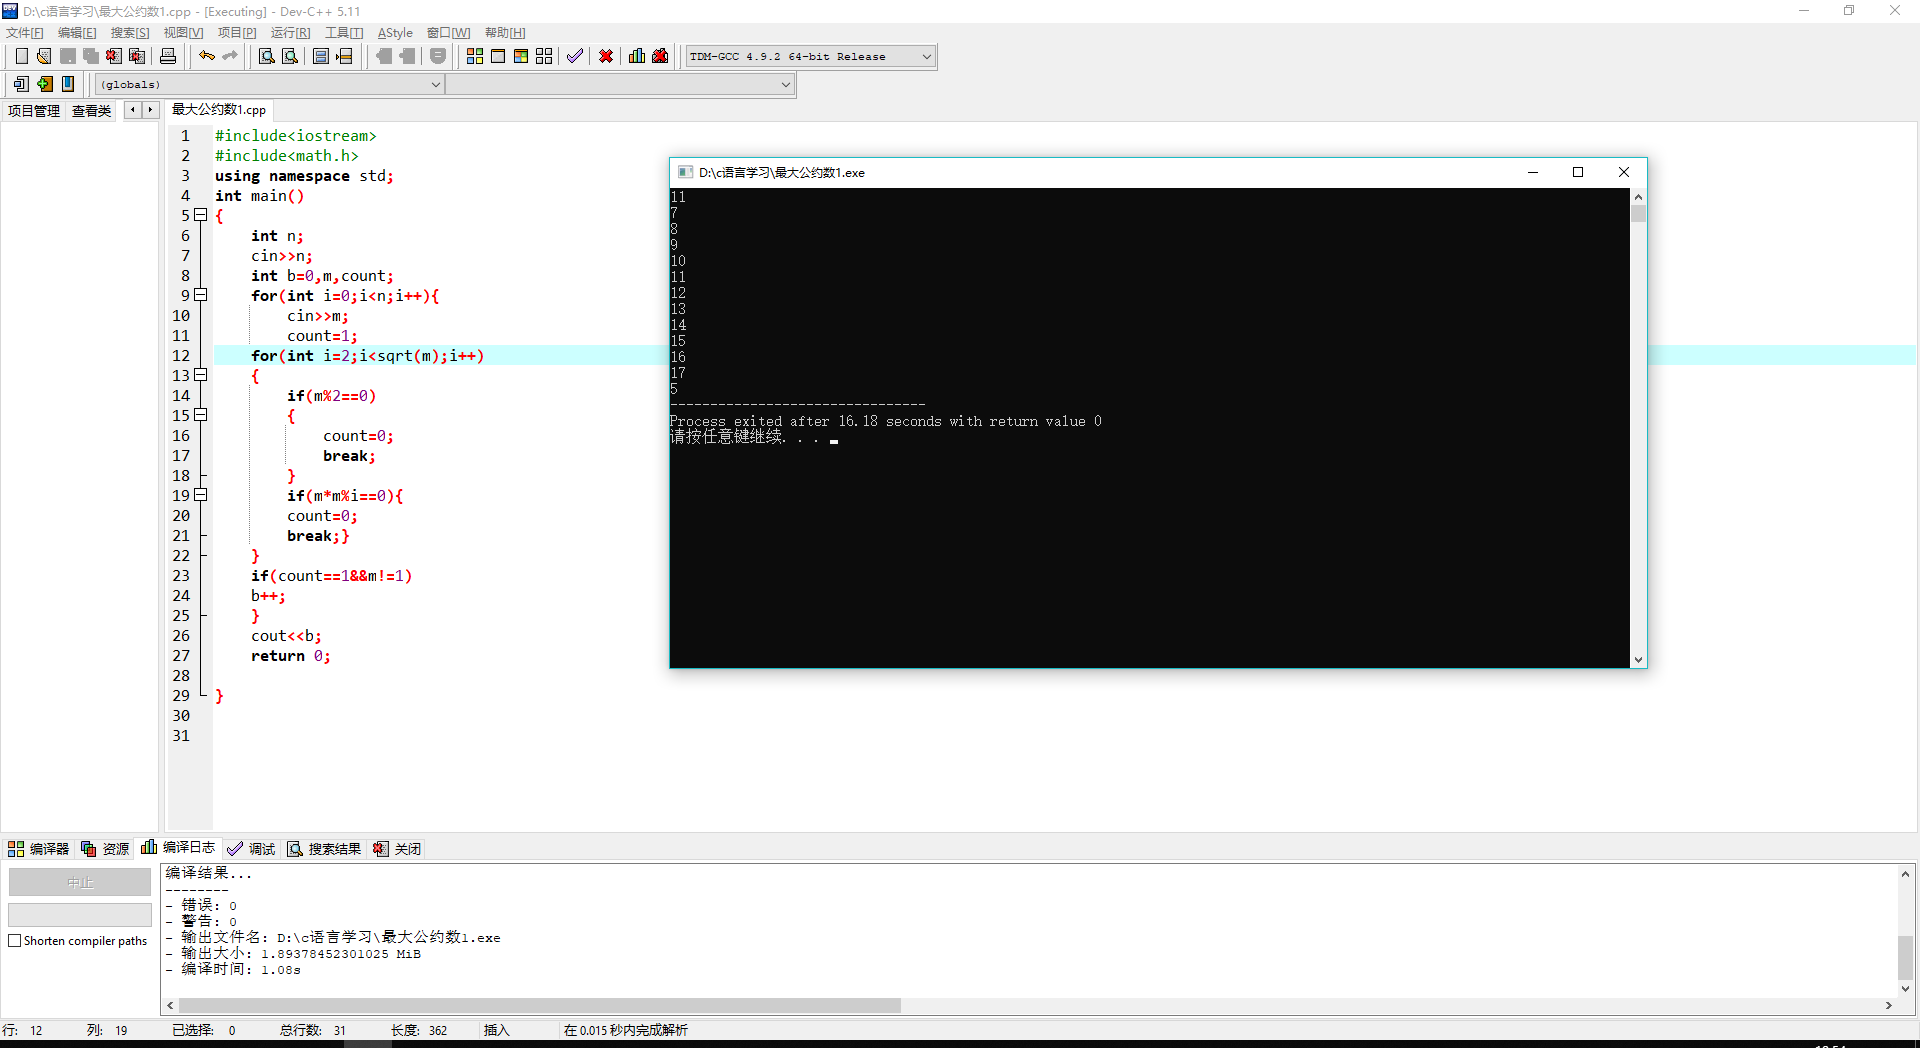This screenshot has height=1048, width=1920.
Task: Collapse the code fold at line 9
Action: pyautogui.click(x=201, y=295)
